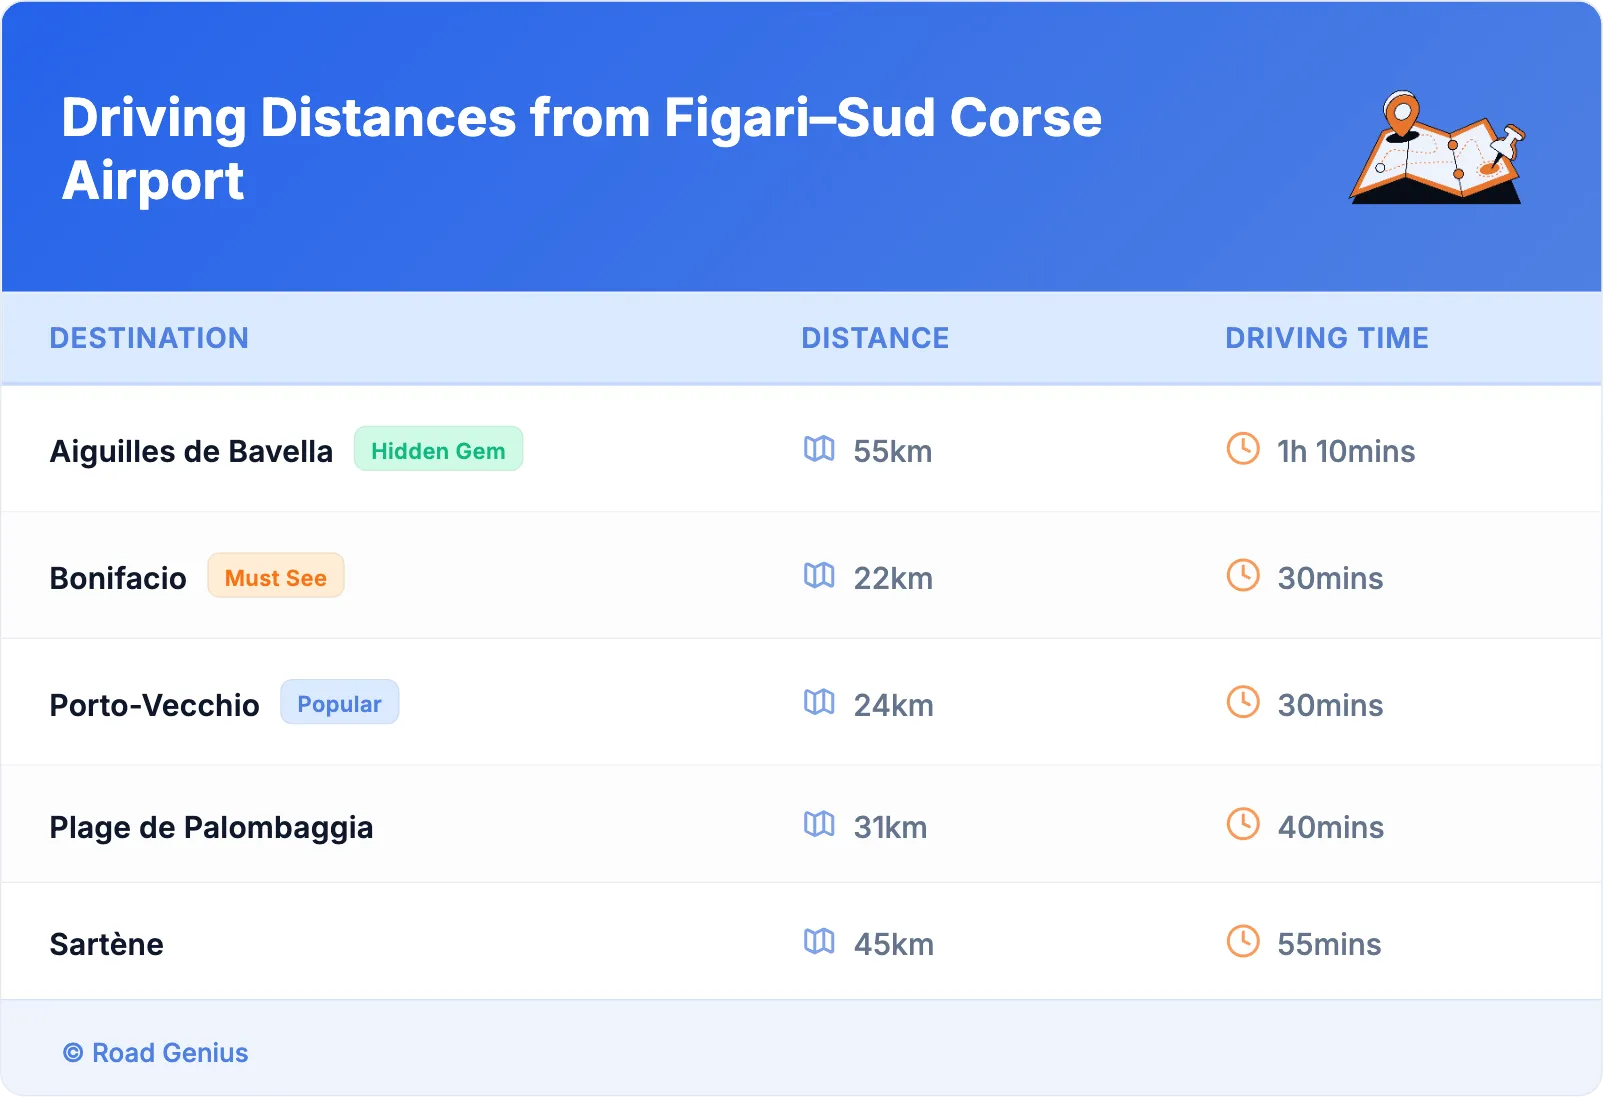Viewport: 1604px width, 1098px height.
Task: Click the map icon beside 55km
Action: [819, 449]
